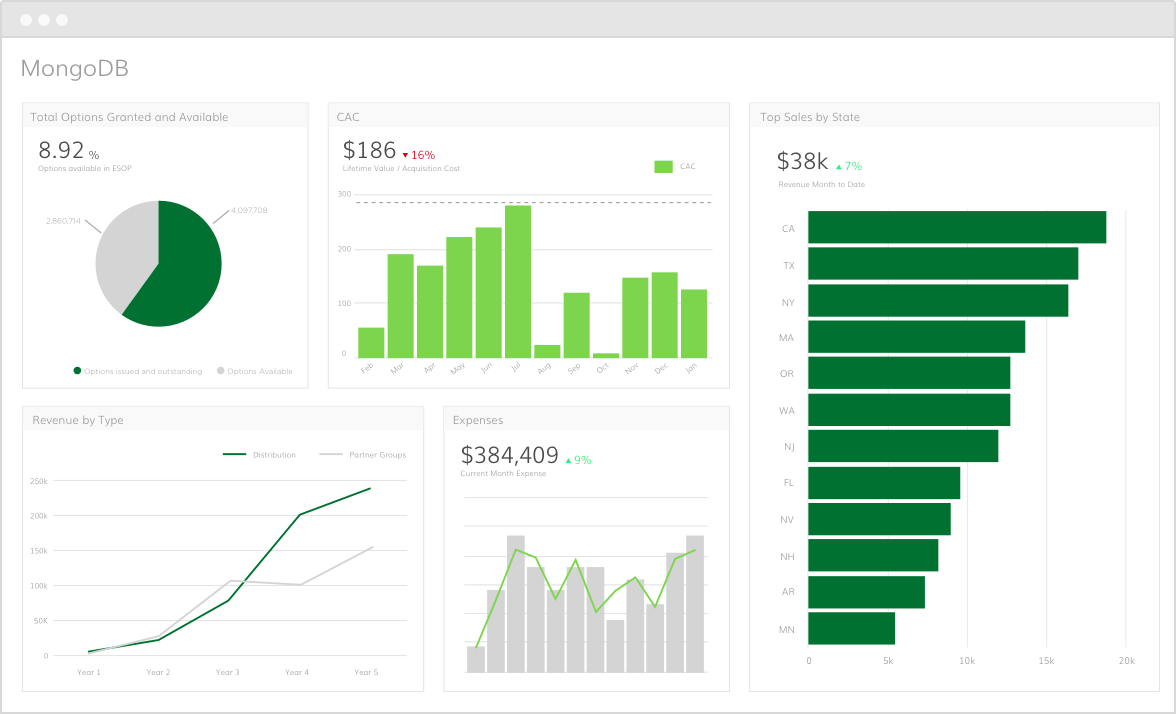Open the Top Sales by State panel header
The width and height of the screenshot is (1176, 714).
click(x=810, y=117)
